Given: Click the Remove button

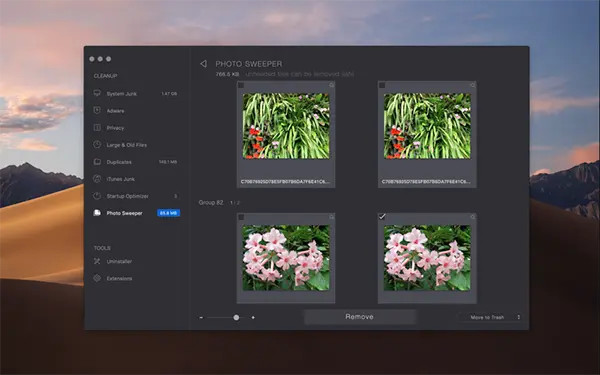Looking at the screenshot, I should [360, 317].
